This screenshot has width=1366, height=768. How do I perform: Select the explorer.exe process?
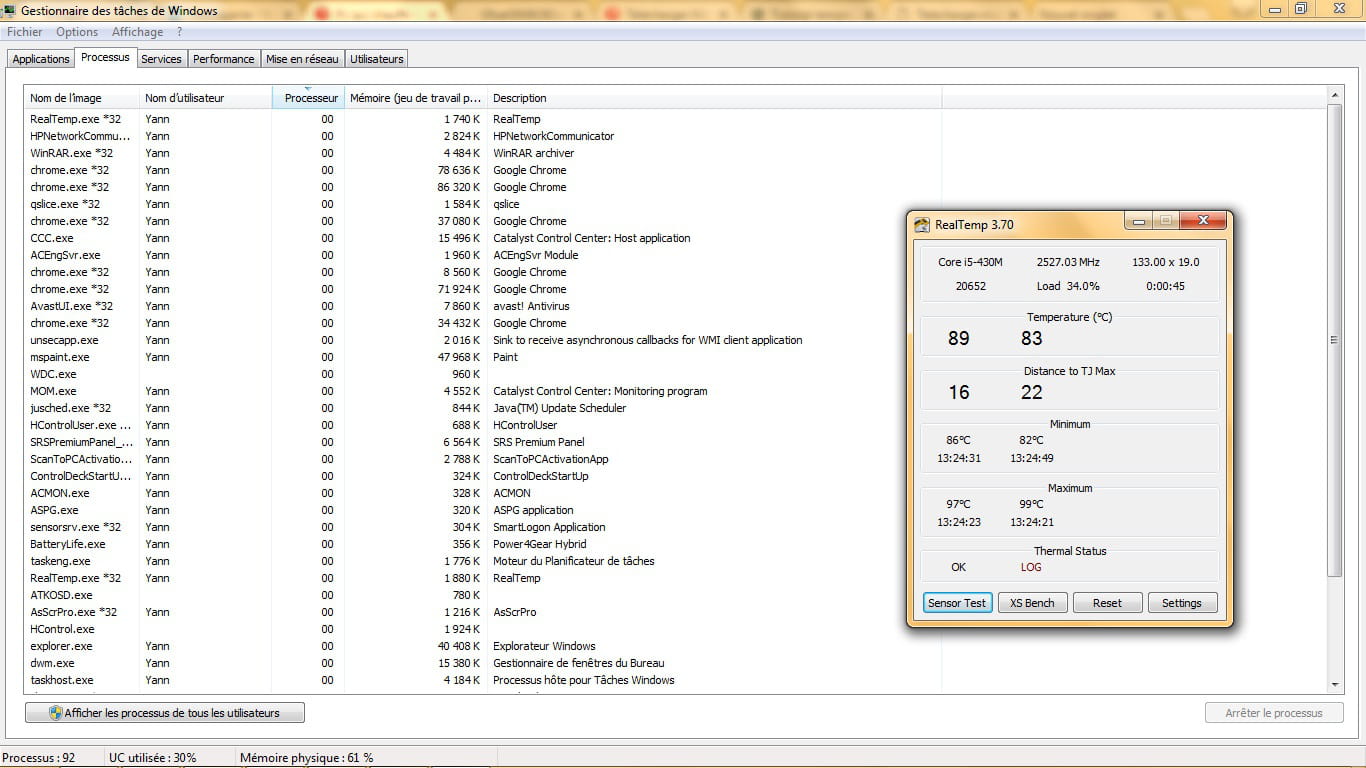(x=483, y=646)
